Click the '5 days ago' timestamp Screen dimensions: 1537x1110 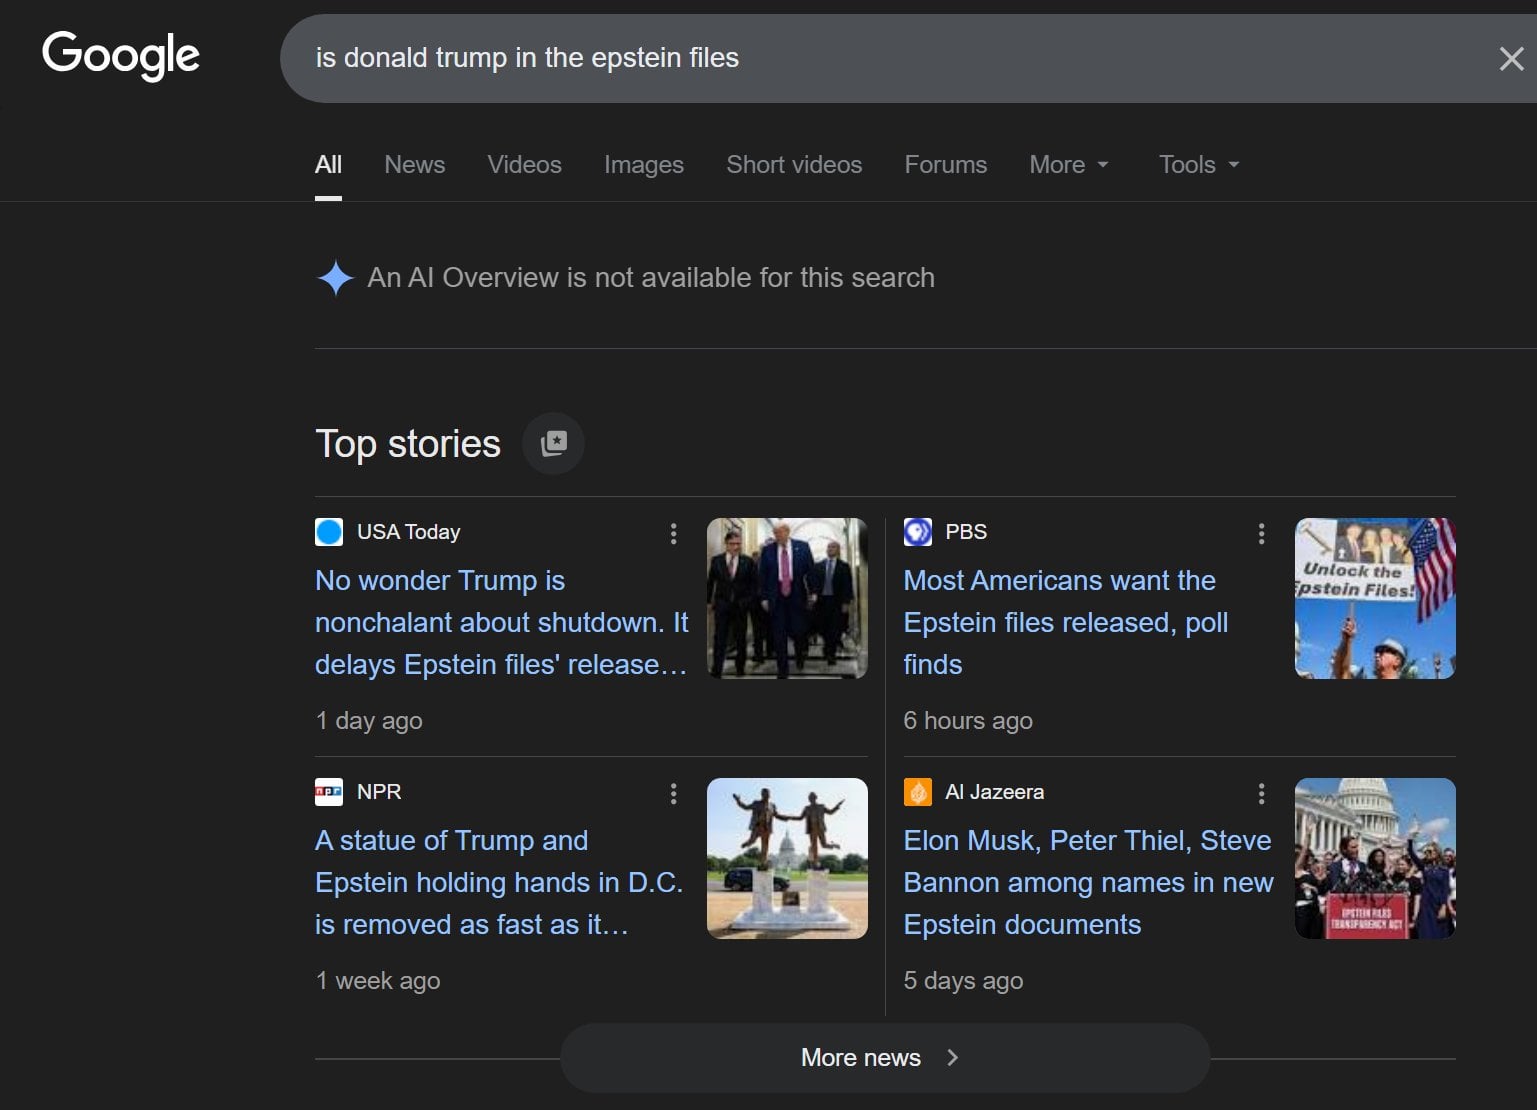[963, 981]
